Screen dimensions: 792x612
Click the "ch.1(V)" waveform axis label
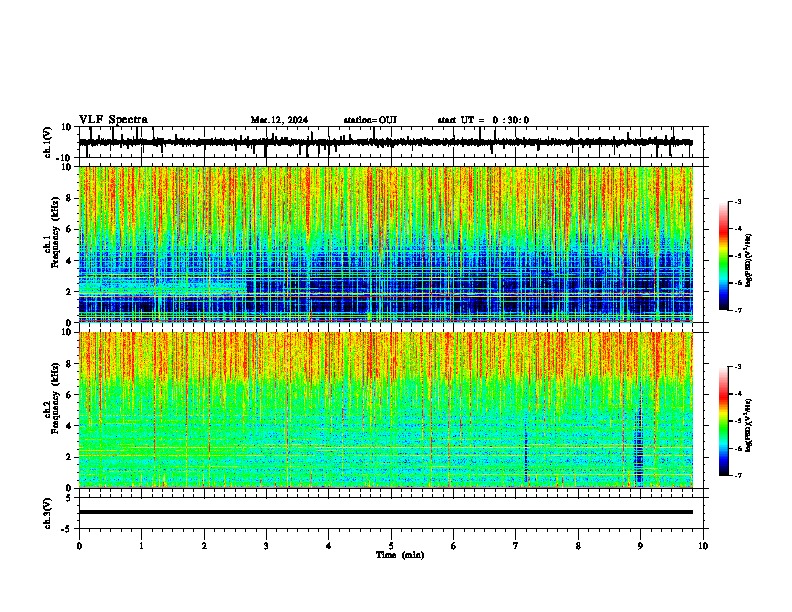click(48, 142)
